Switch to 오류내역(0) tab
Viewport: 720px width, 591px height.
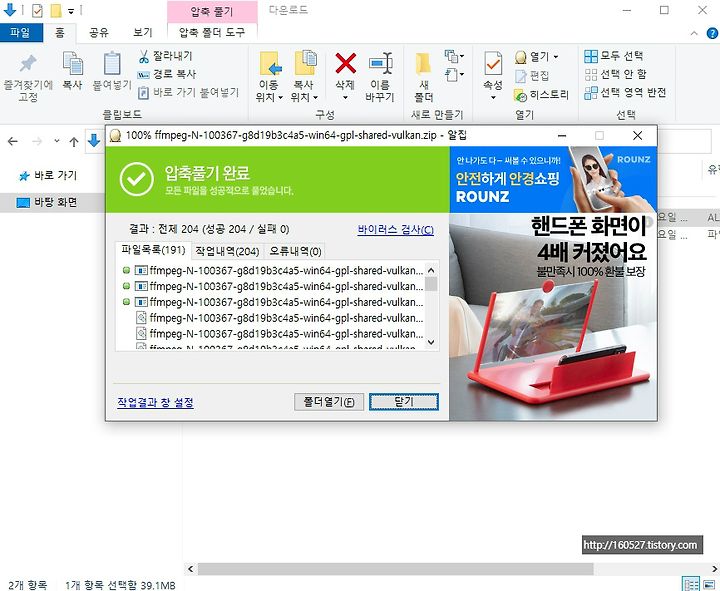tap(295, 251)
